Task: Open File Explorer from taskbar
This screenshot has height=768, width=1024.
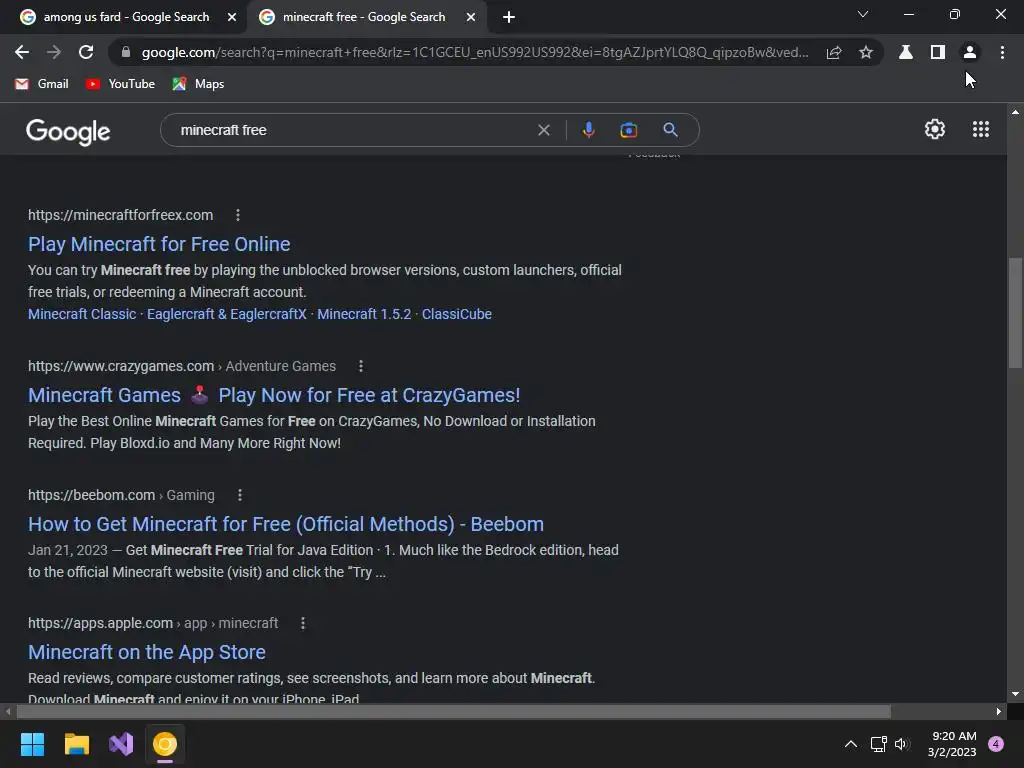Action: (76, 744)
